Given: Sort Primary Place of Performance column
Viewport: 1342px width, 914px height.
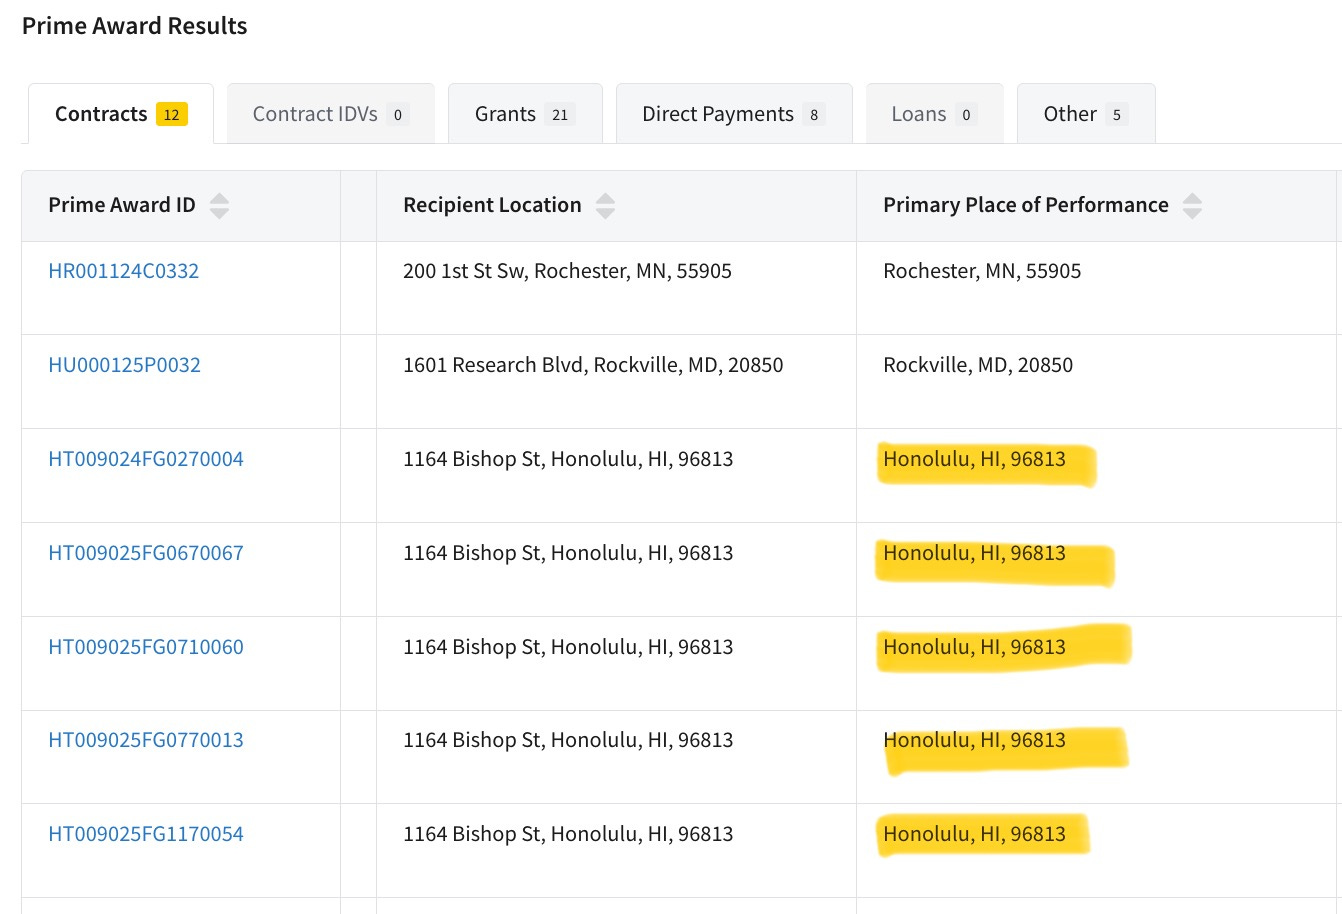Looking at the screenshot, I should pos(1192,205).
